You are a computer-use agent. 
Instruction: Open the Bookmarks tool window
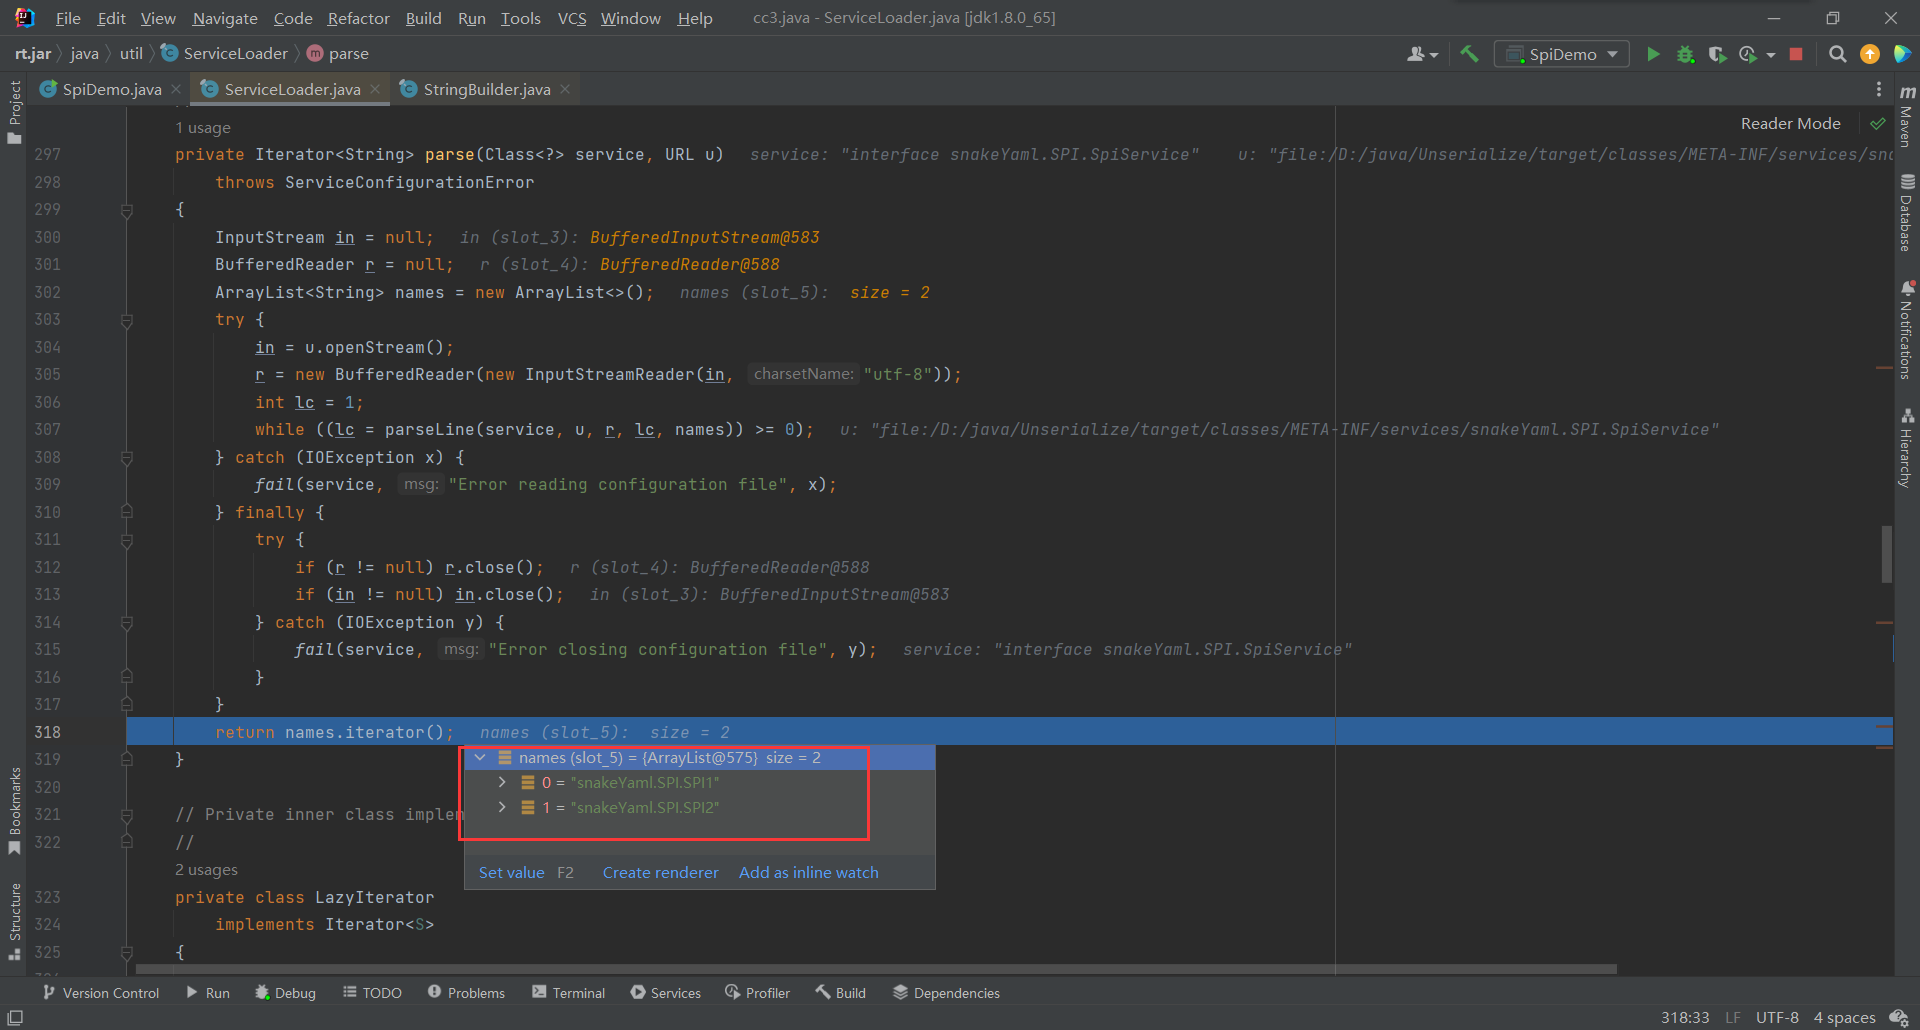14,811
